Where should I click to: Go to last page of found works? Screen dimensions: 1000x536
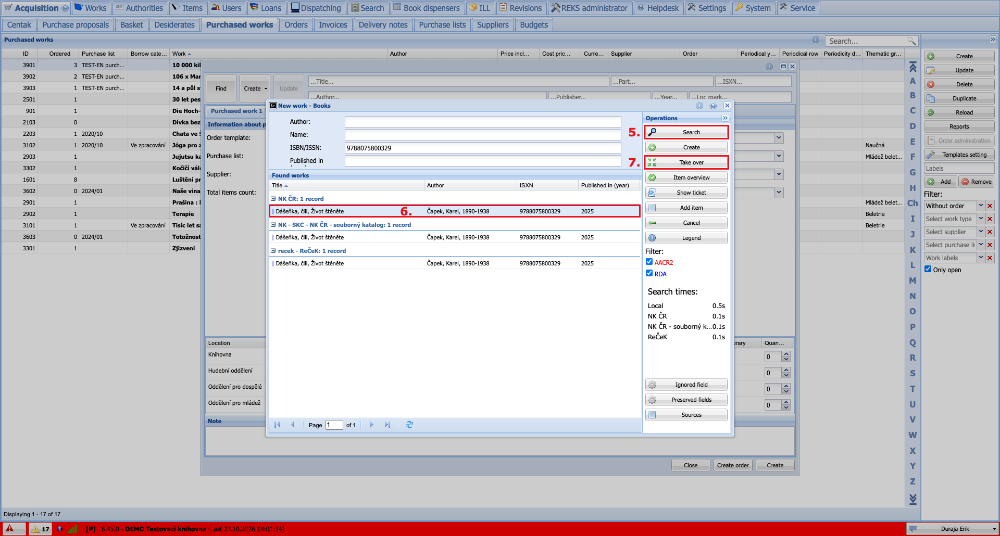coord(387,424)
